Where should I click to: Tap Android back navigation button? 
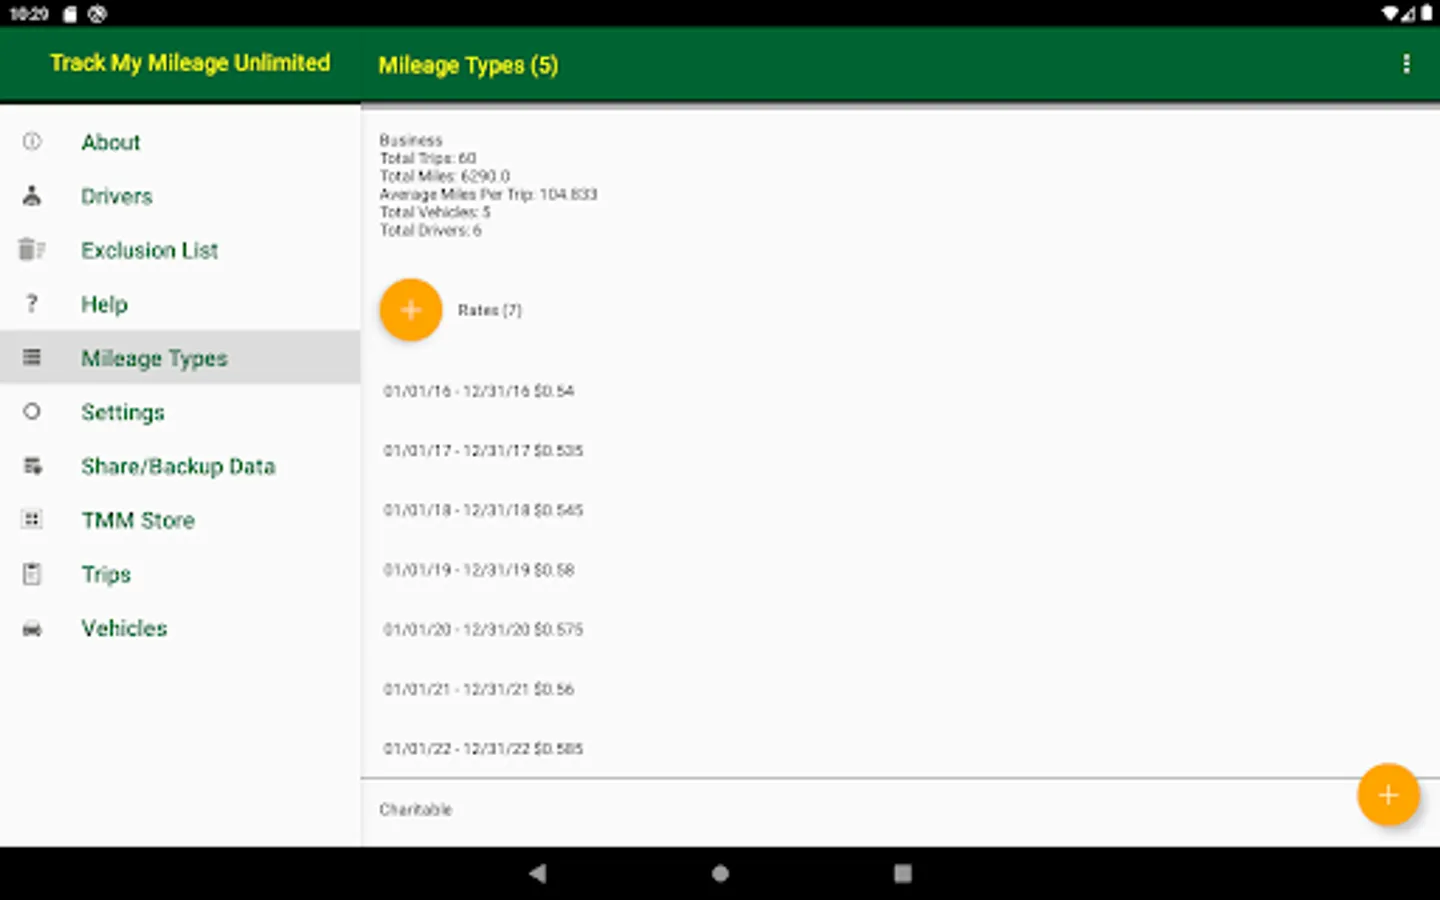(538, 873)
